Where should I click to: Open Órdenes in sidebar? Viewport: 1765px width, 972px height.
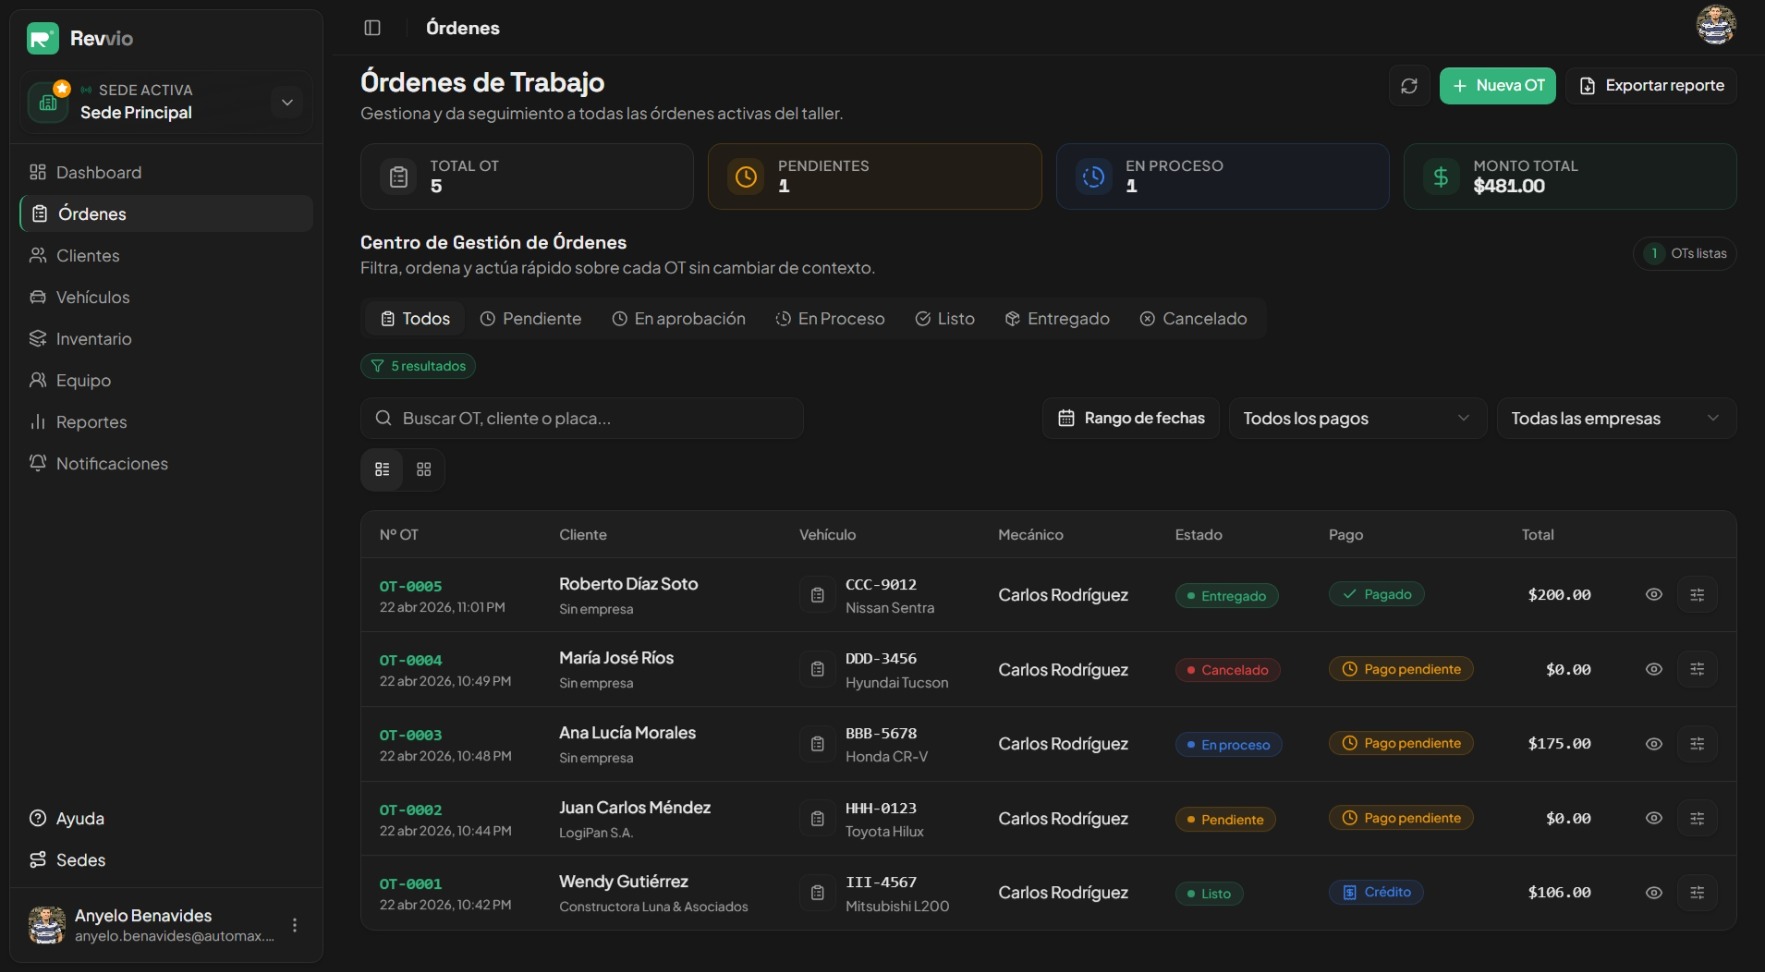[166, 214]
